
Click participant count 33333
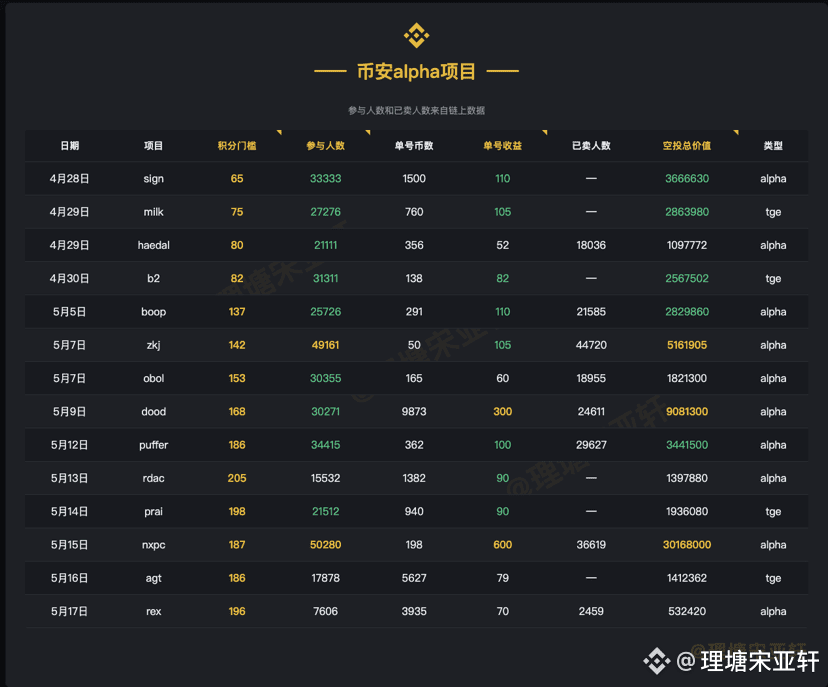(325, 178)
